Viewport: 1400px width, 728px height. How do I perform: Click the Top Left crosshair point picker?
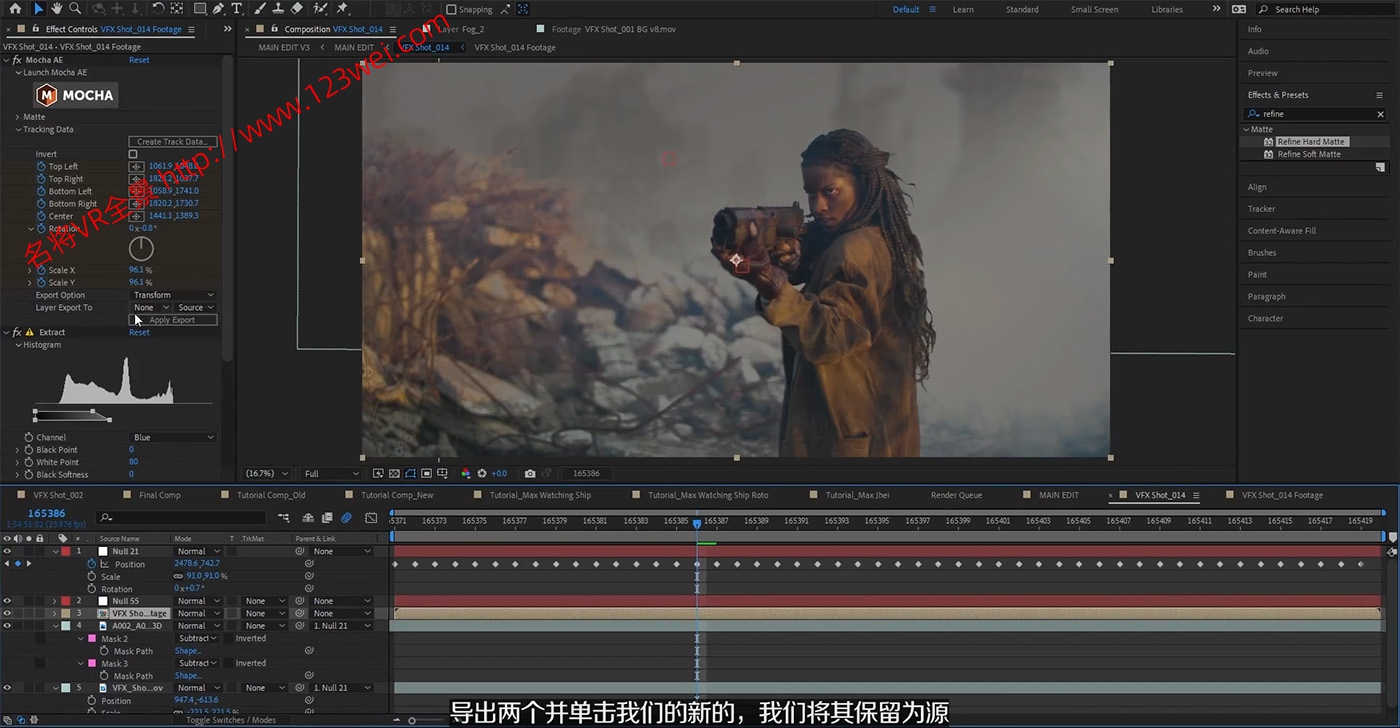(135, 166)
